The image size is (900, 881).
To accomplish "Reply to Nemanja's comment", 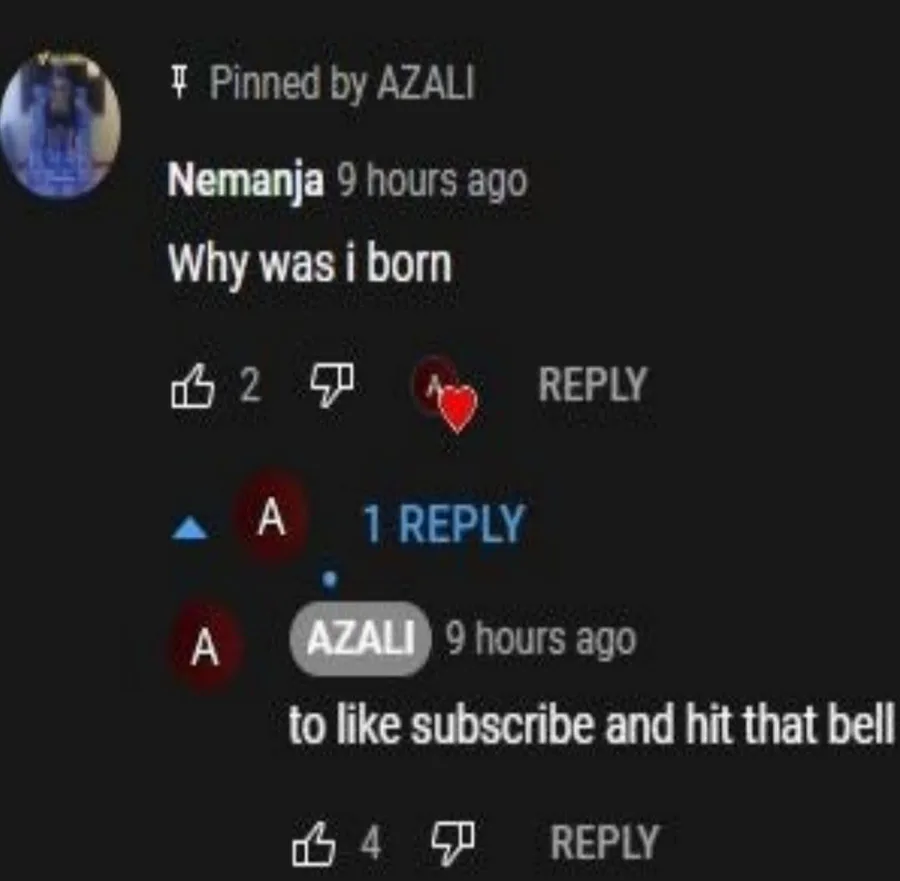I will pyautogui.click(x=592, y=385).
